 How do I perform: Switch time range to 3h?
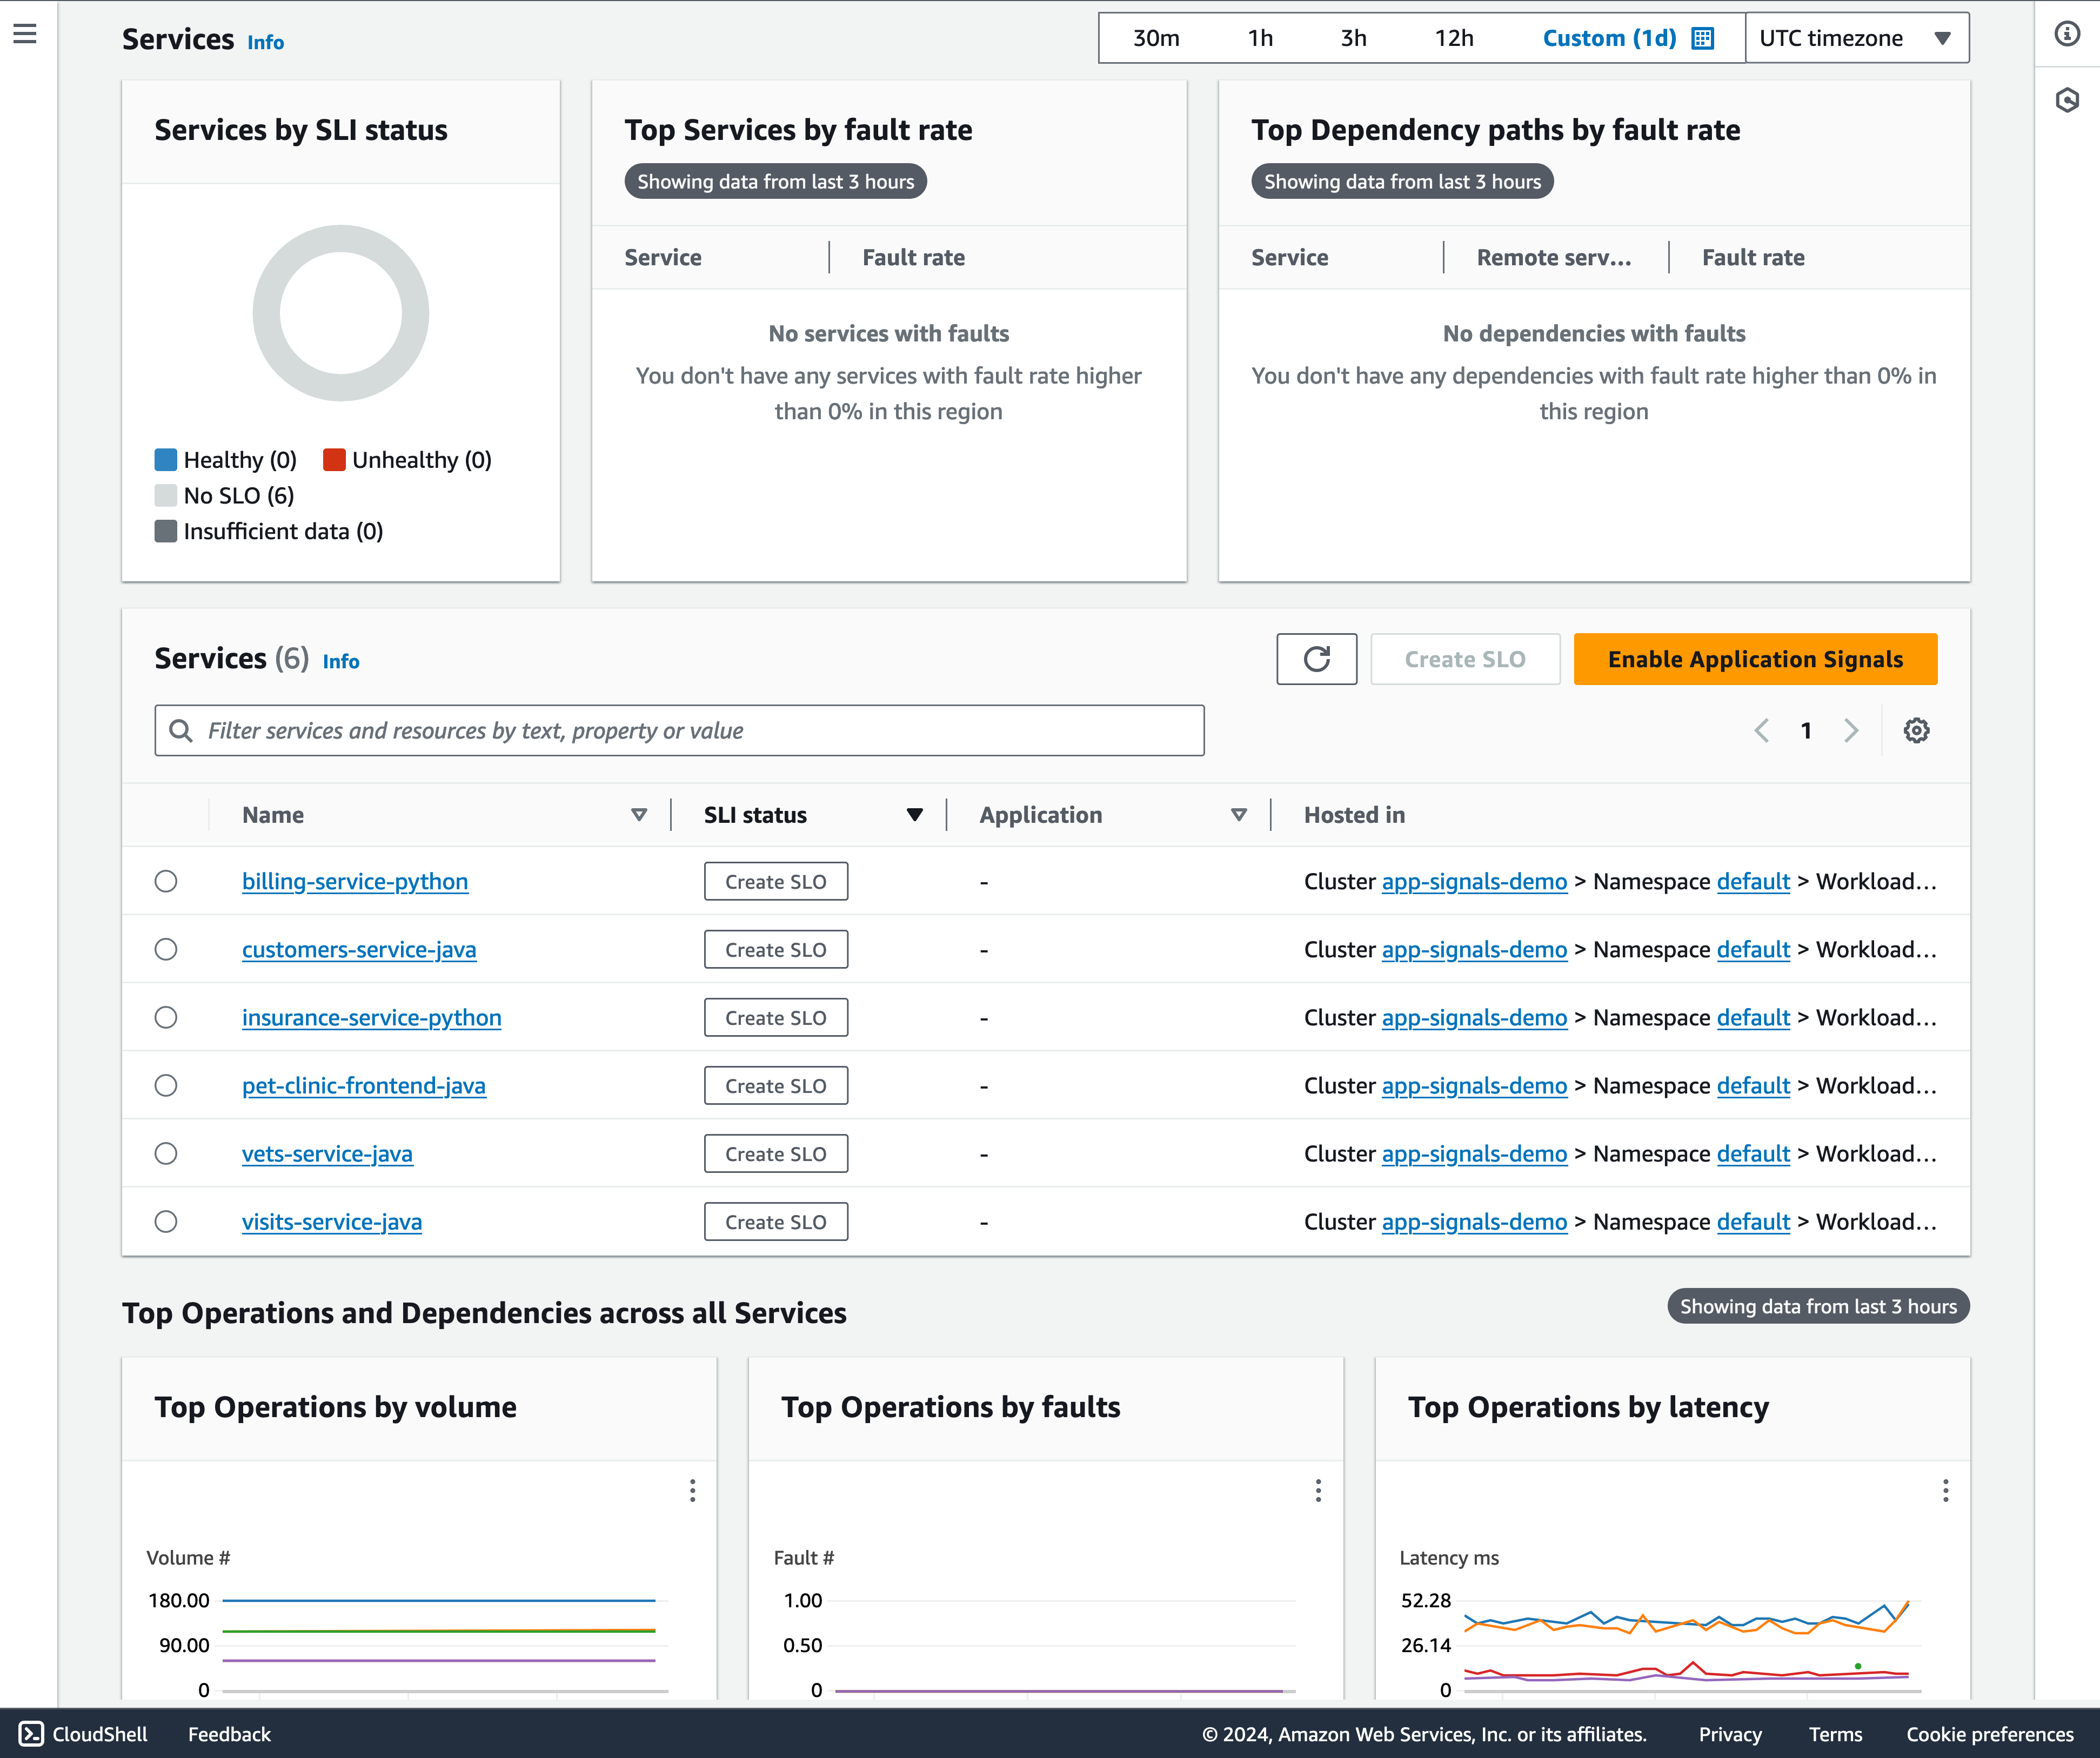(x=1353, y=38)
